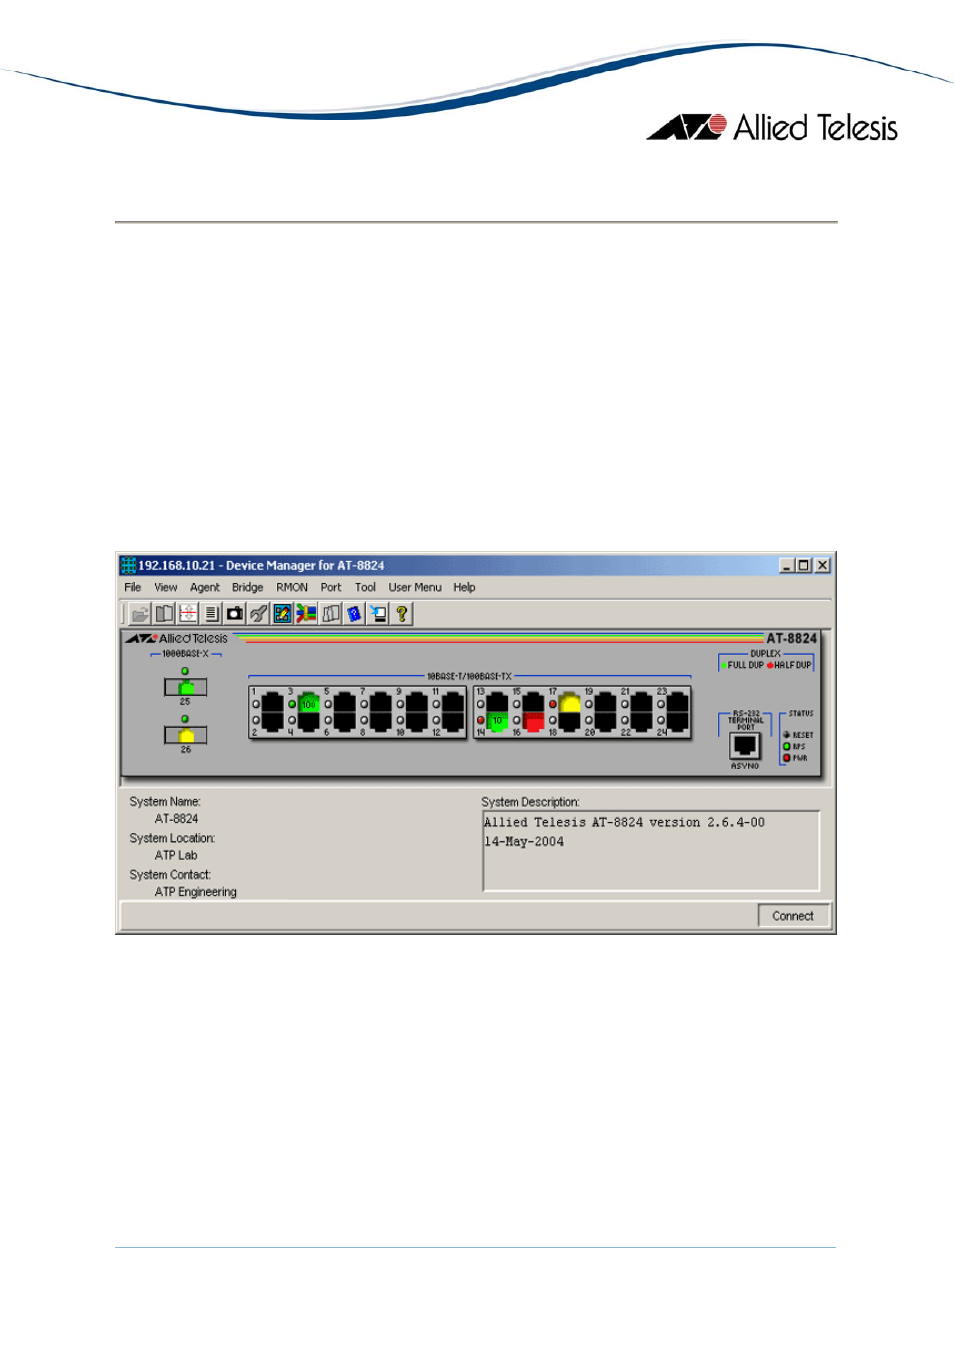
Task: Click the PWR status LED
Action: [787, 758]
